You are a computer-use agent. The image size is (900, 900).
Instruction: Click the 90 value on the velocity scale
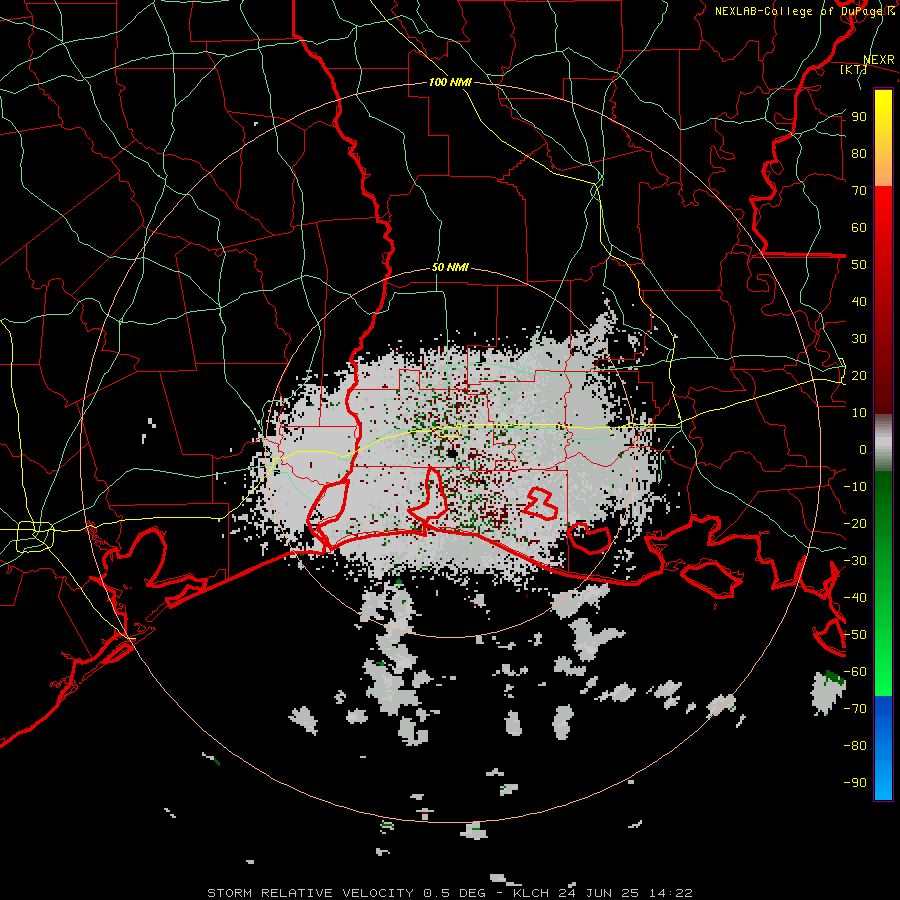[x=859, y=117]
